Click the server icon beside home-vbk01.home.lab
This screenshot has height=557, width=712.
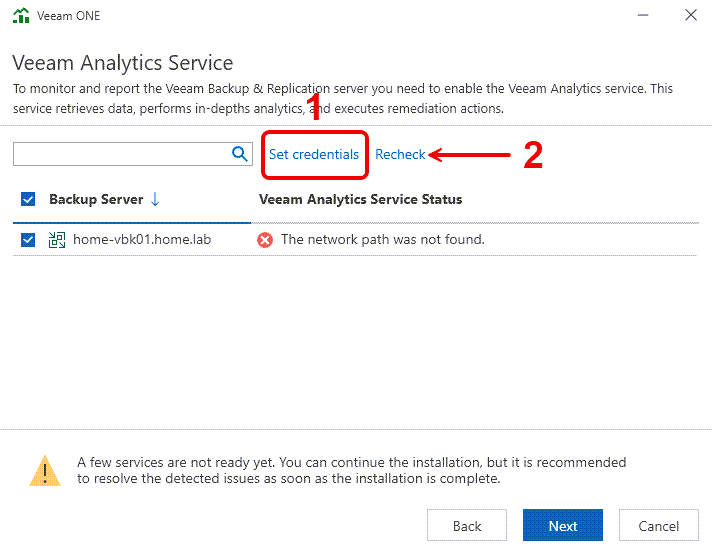[57, 240]
